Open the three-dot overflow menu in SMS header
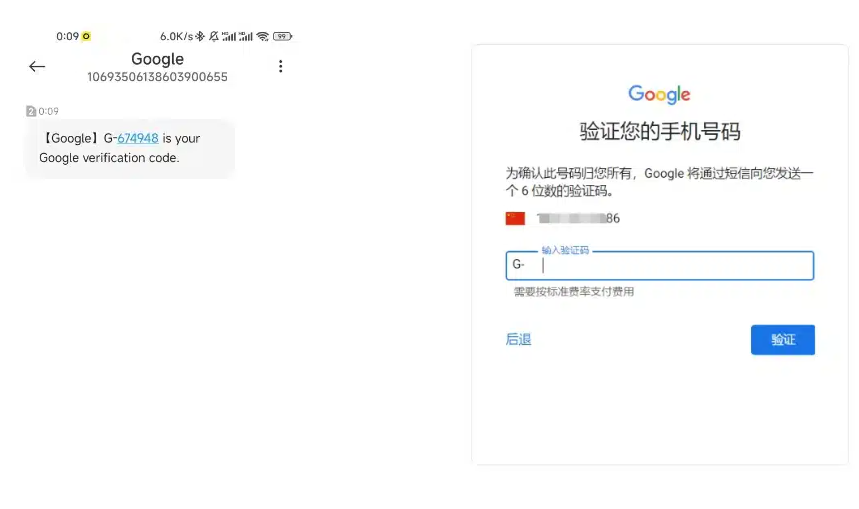 pyautogui.click(x=280, y=66)
